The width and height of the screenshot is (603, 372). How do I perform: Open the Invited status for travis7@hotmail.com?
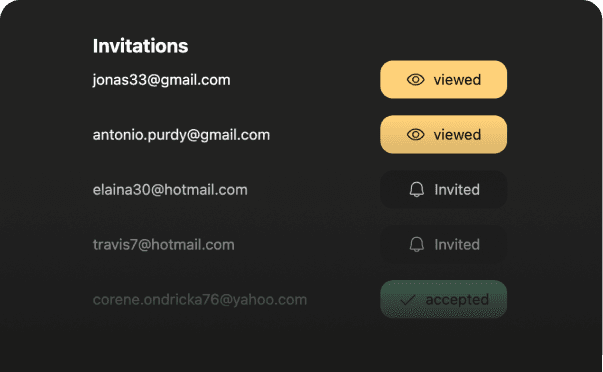pyautogui.click(x=443, y=245)
